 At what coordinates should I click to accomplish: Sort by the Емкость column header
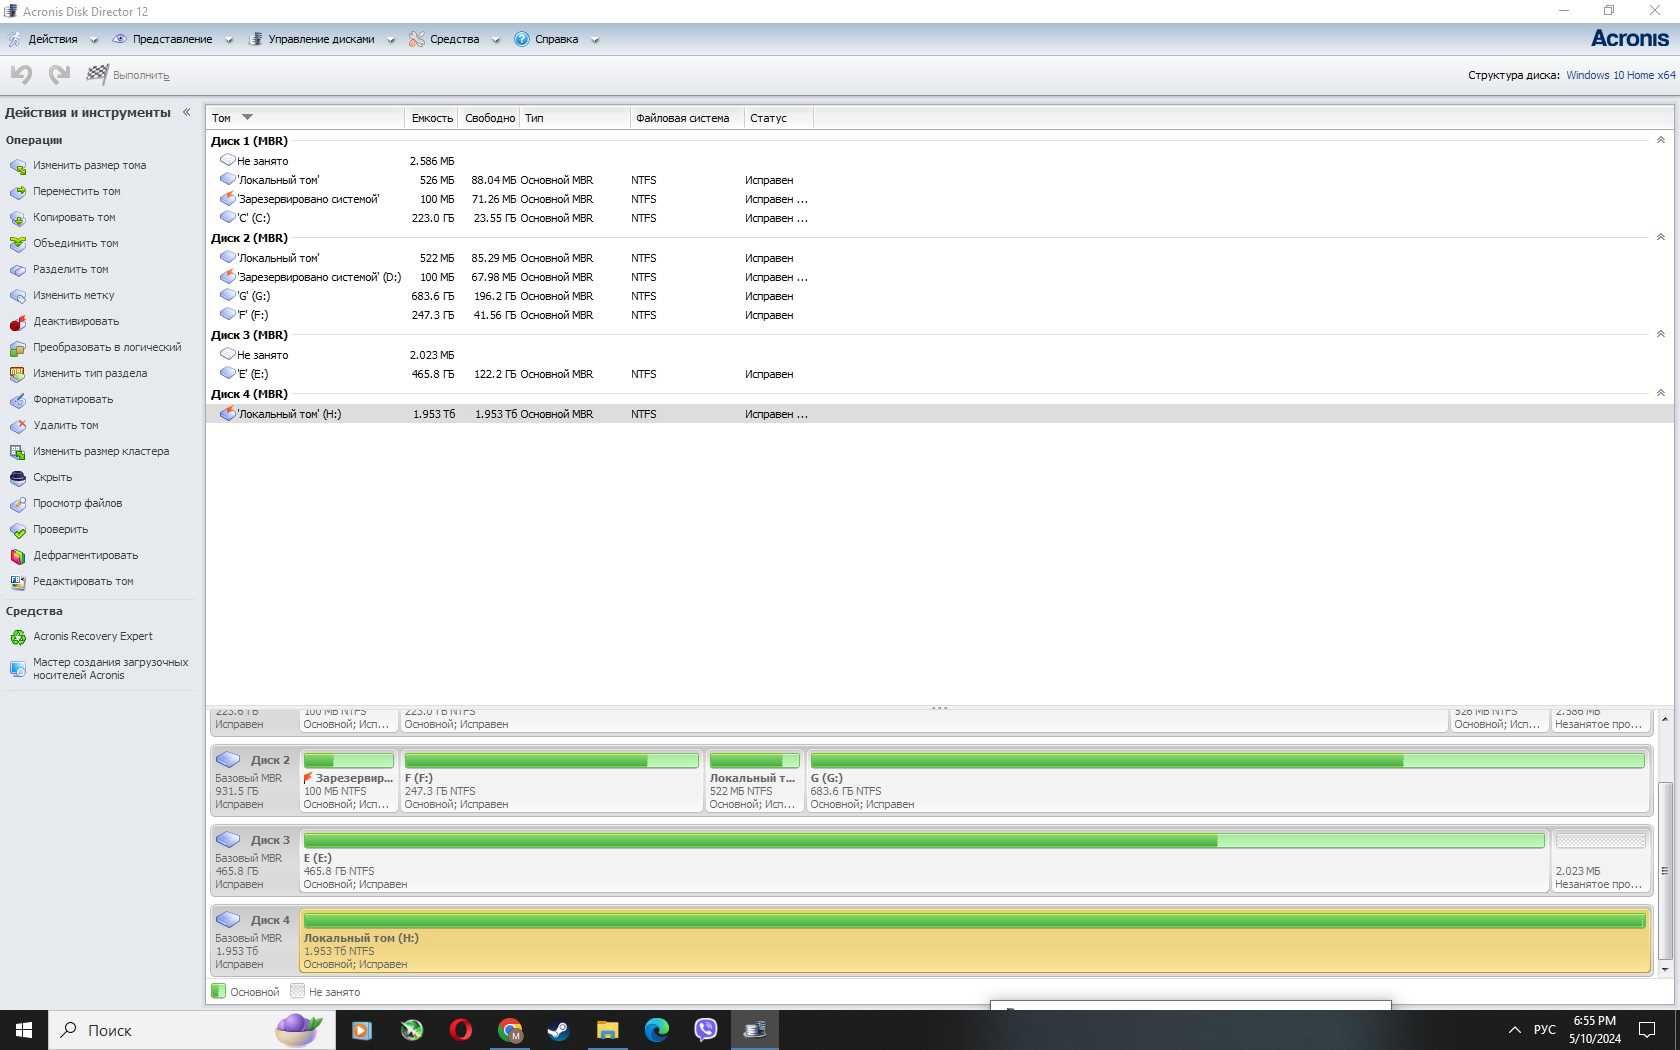(431, 118)
